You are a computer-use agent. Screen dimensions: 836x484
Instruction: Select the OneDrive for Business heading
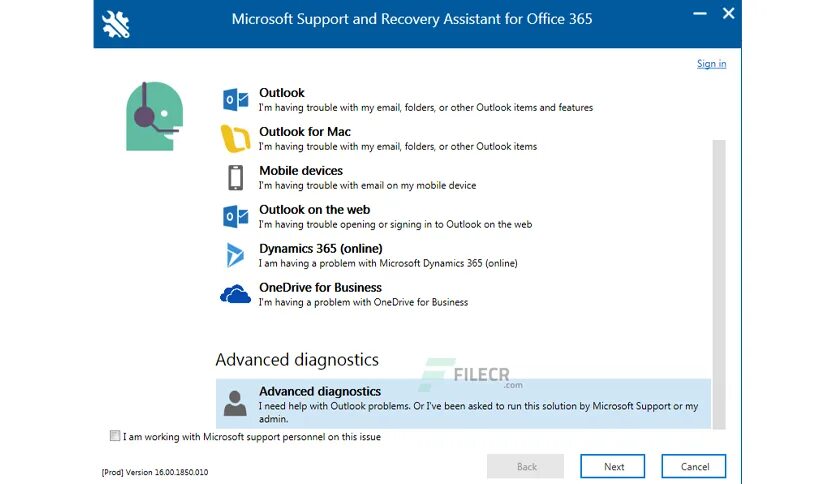[320, 287]
